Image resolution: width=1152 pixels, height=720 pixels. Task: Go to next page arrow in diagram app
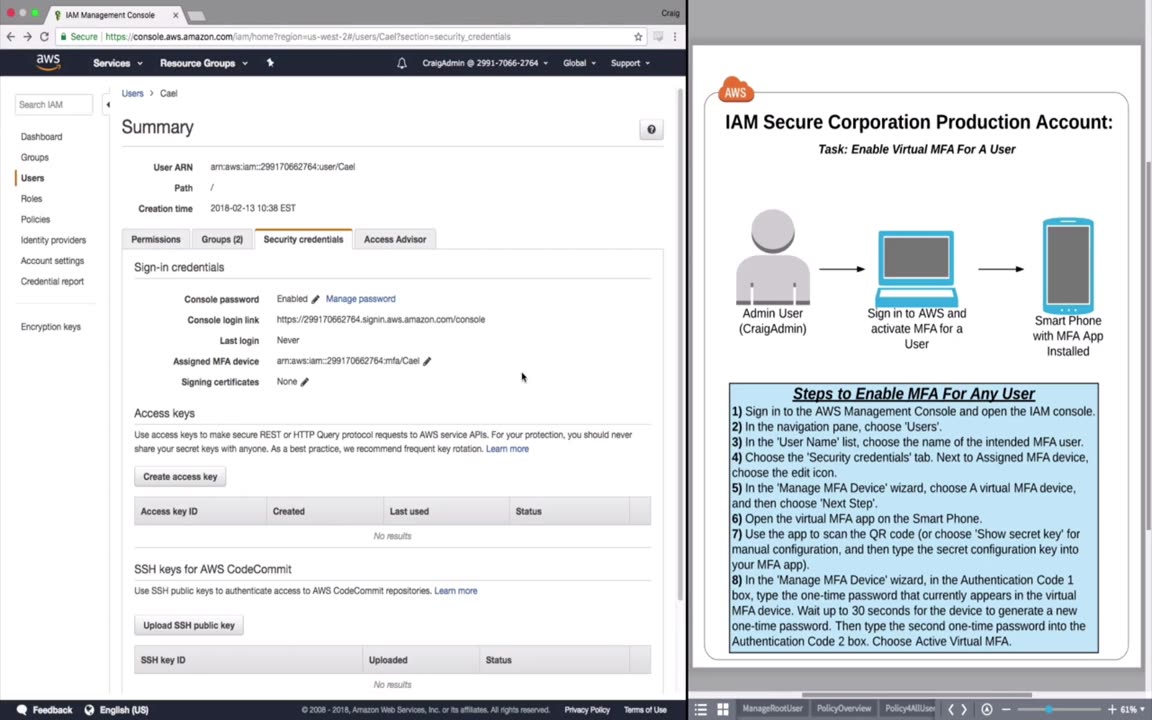[x=965, y=709]
